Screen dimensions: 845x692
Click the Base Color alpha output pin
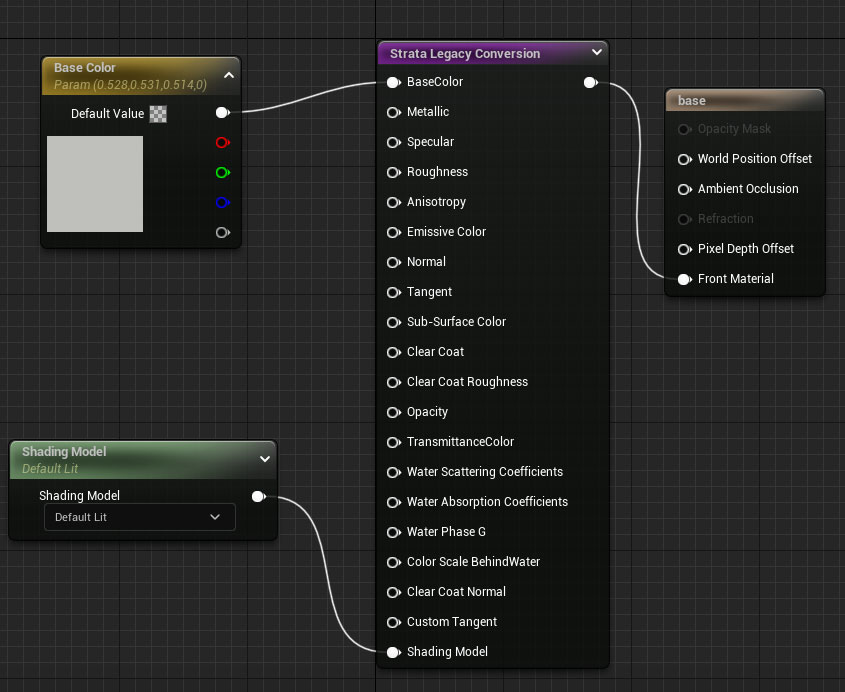[x=223, y=233]
